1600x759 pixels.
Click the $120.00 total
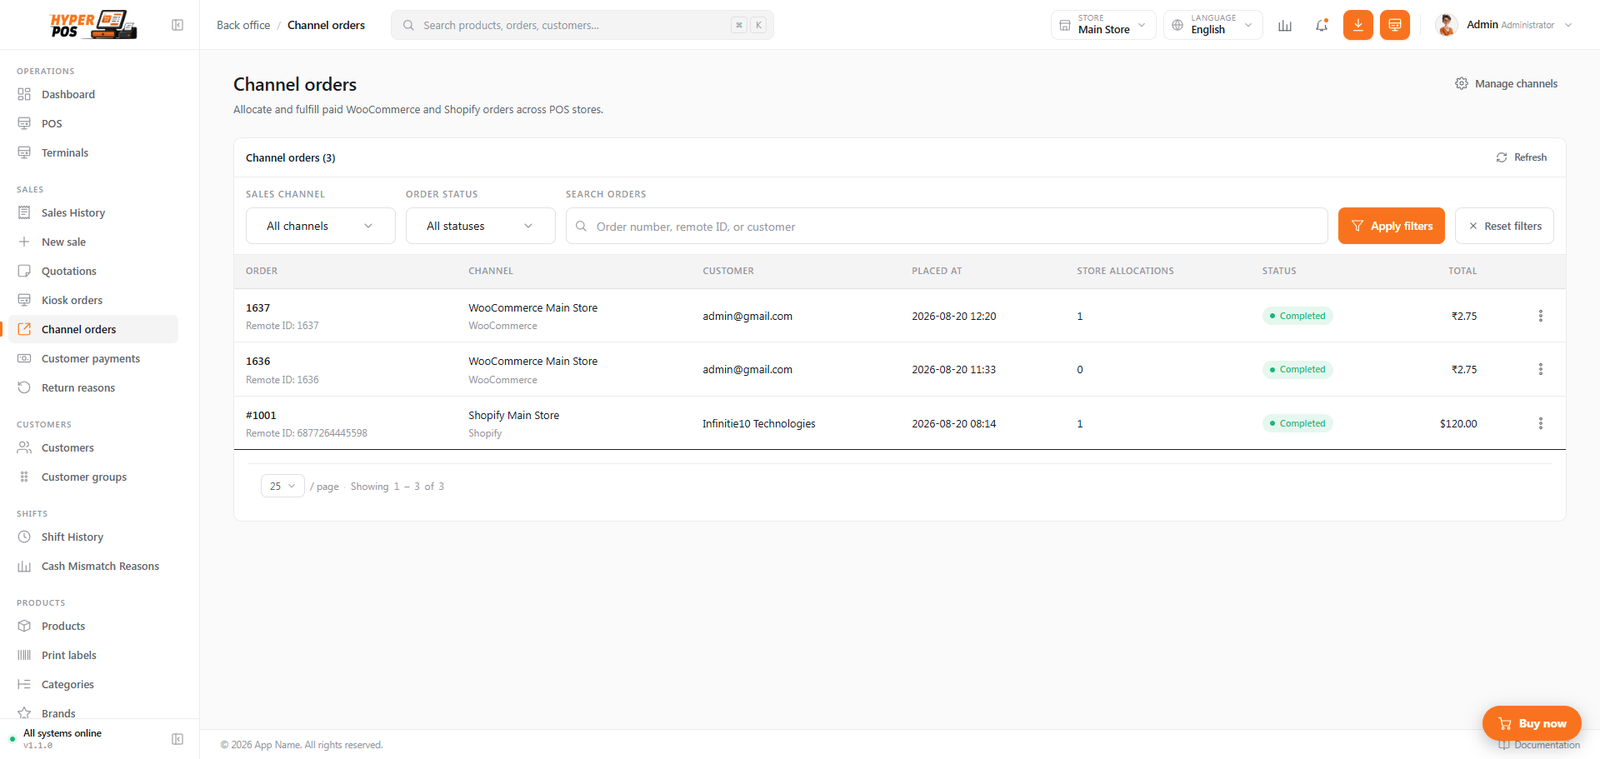coord(1458,424)
